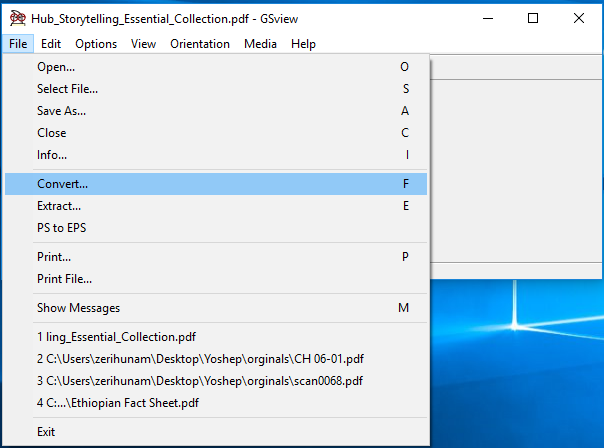Image resolution: width=604 pixels, height=448 pixels.
Task: Open recent file CH 06-01.pdf
Action: [x=216, y=359]
